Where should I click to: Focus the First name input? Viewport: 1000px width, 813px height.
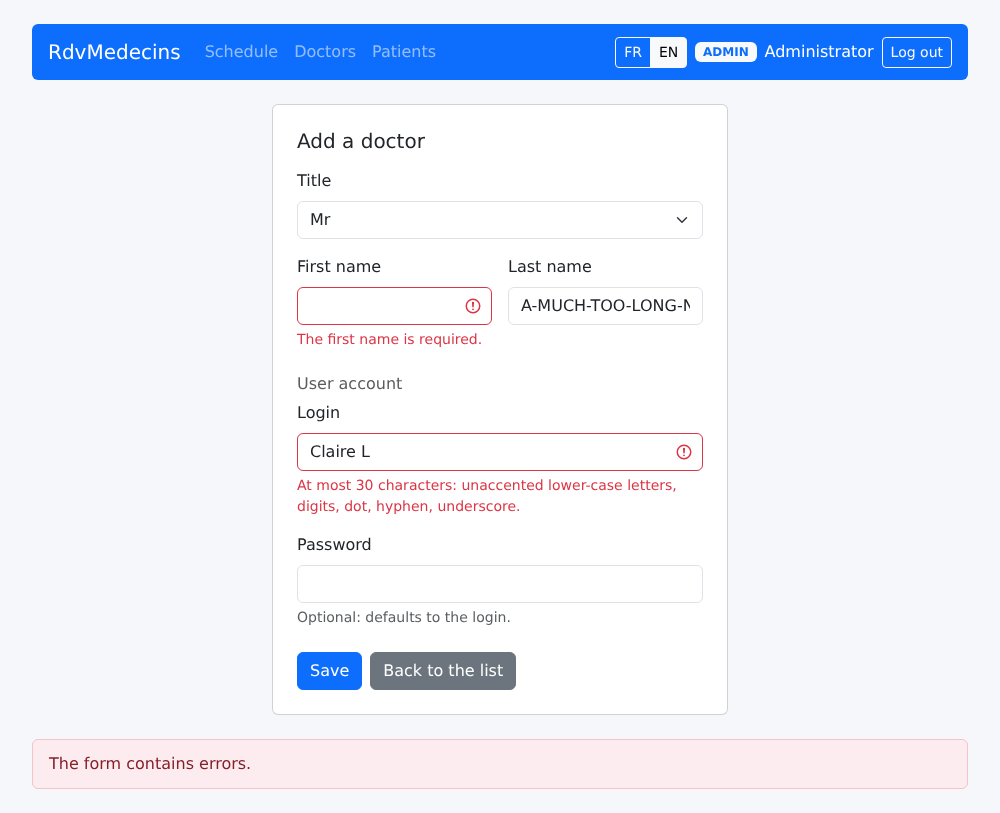[394, 306]
